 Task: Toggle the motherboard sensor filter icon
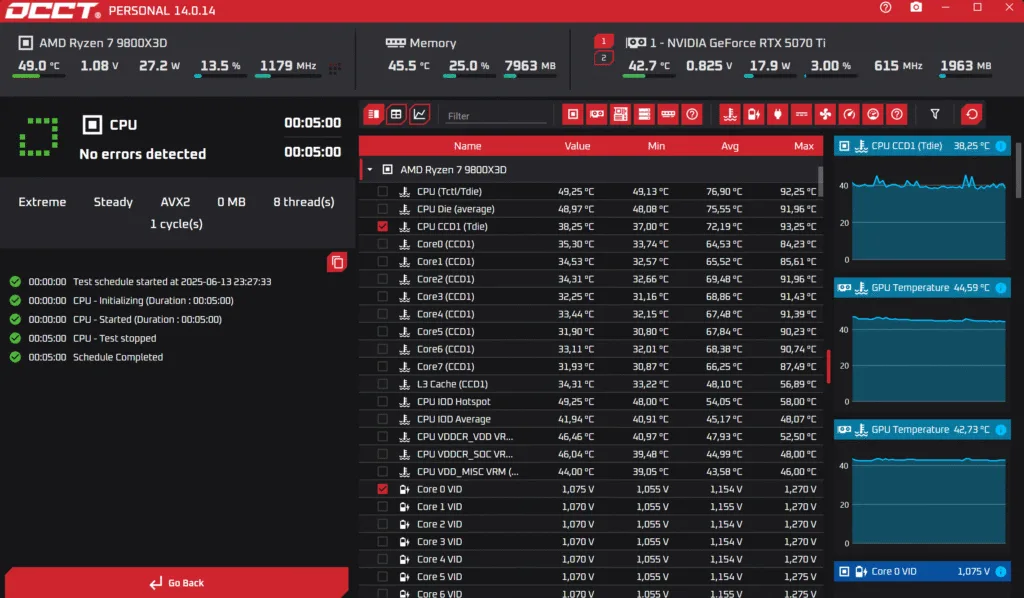coord(620,114)
